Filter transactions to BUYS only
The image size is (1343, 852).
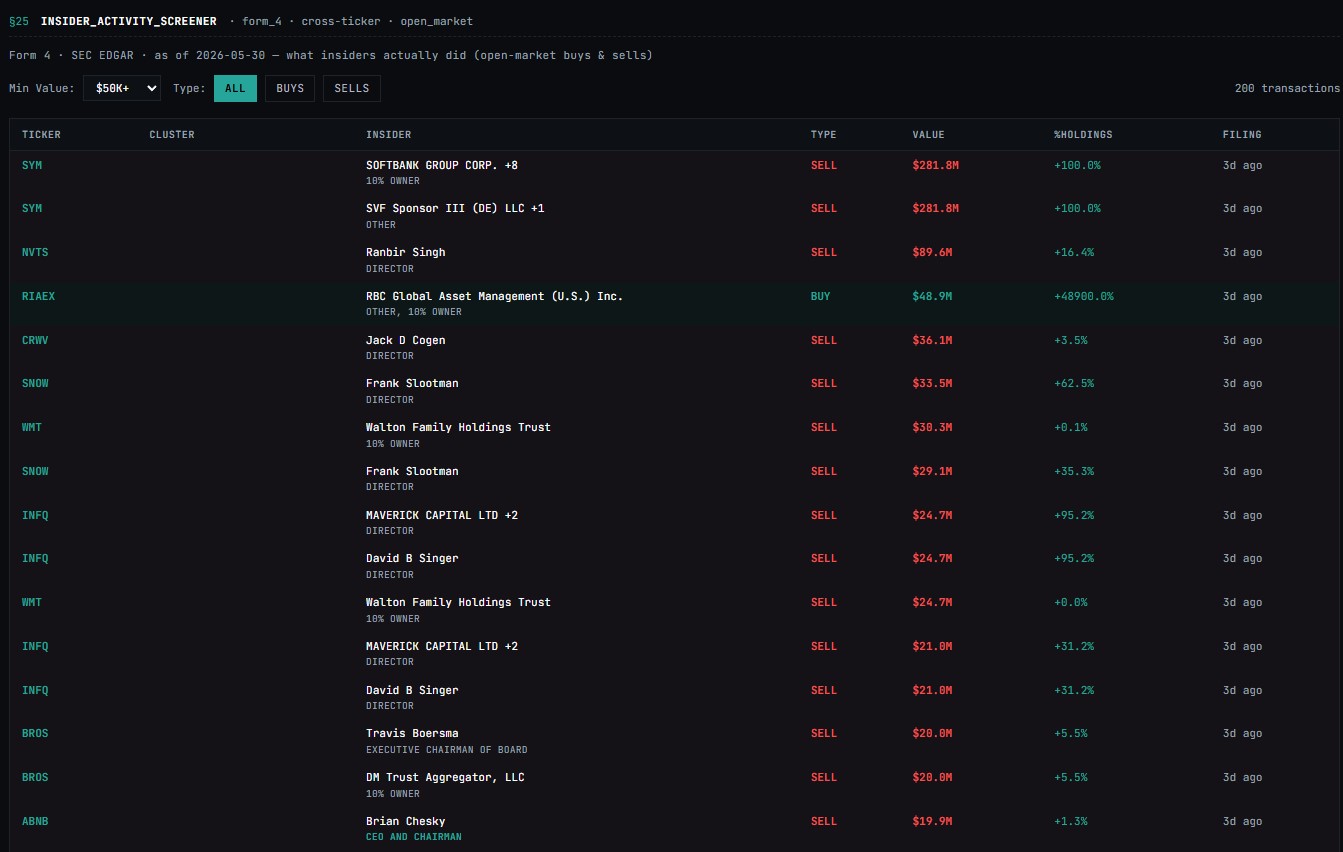[x=290, y=88]
